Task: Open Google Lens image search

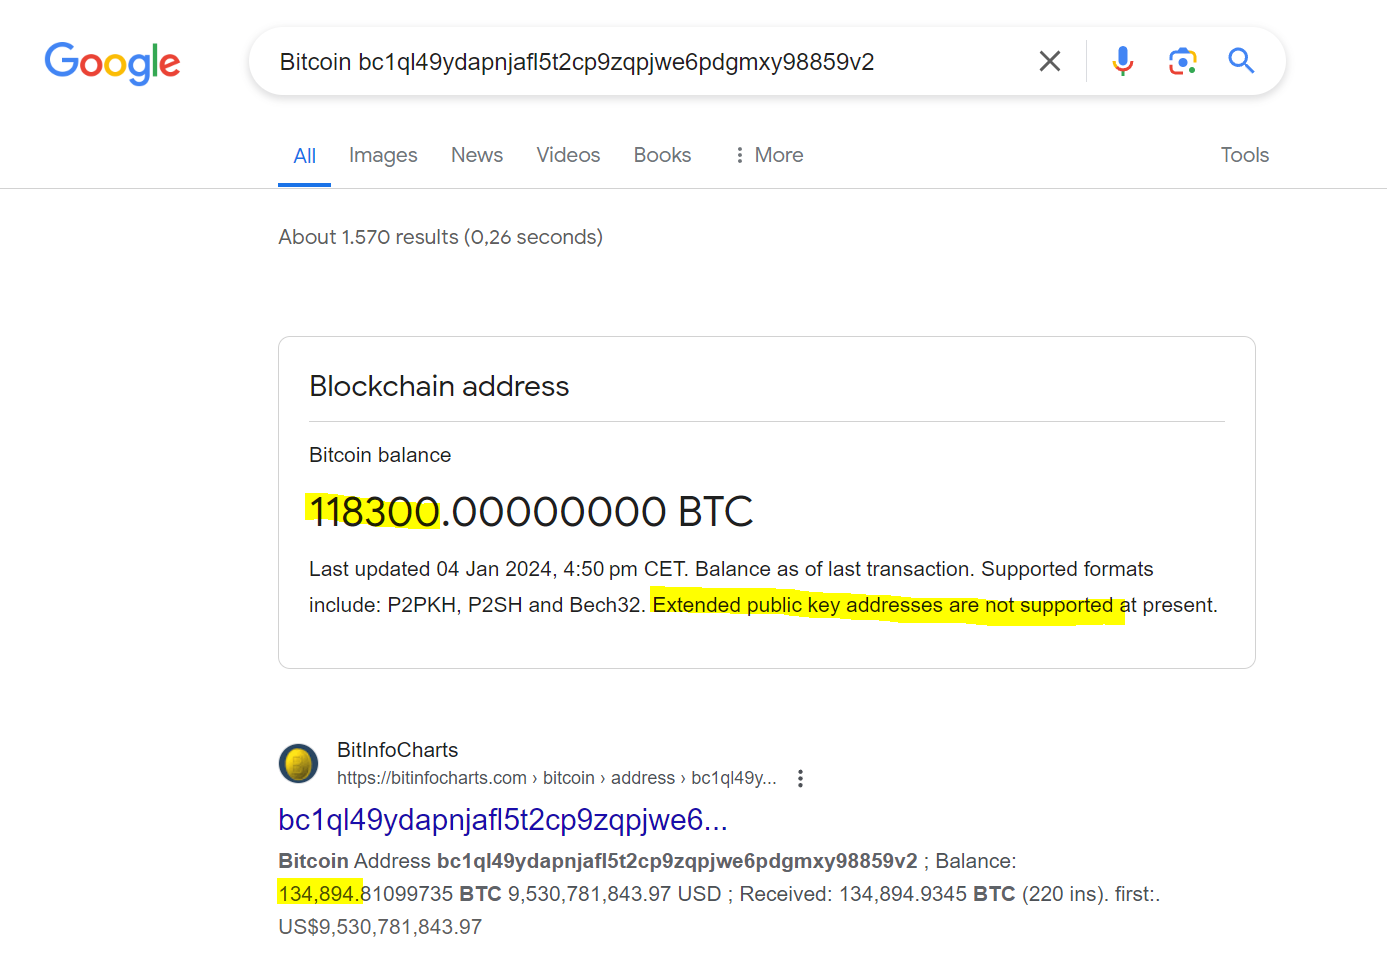Action: pos(1182,61)
